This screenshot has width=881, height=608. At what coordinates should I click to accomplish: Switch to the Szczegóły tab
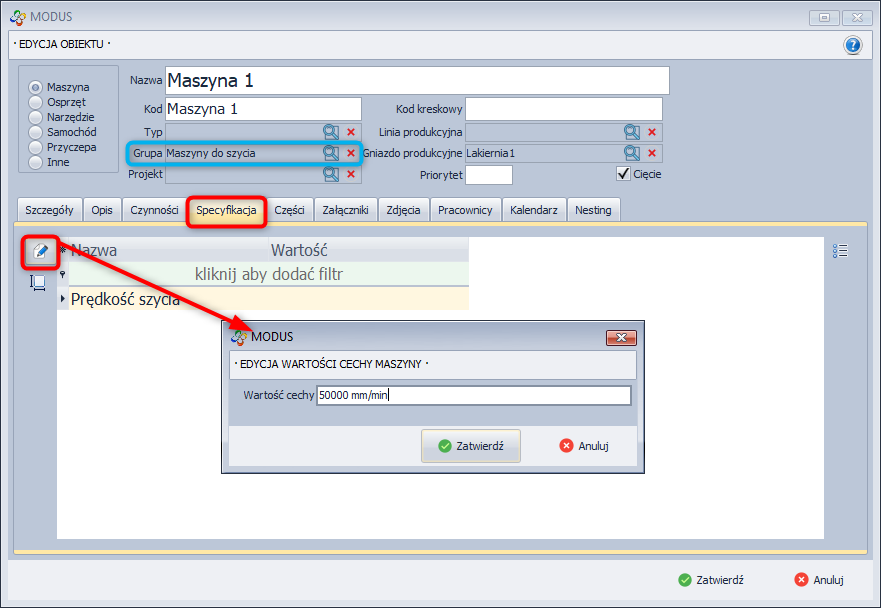click(x=49, y=210)
